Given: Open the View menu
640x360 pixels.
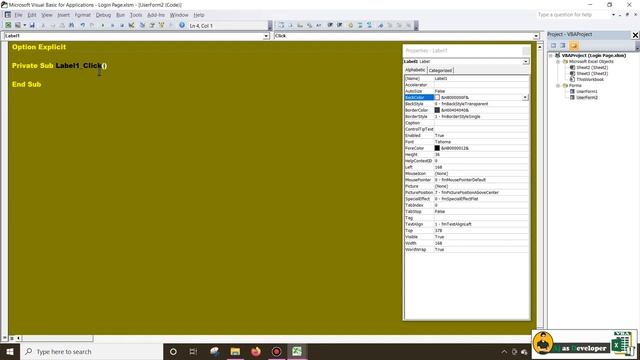Looking at the screenshot, I should point(47,15).
